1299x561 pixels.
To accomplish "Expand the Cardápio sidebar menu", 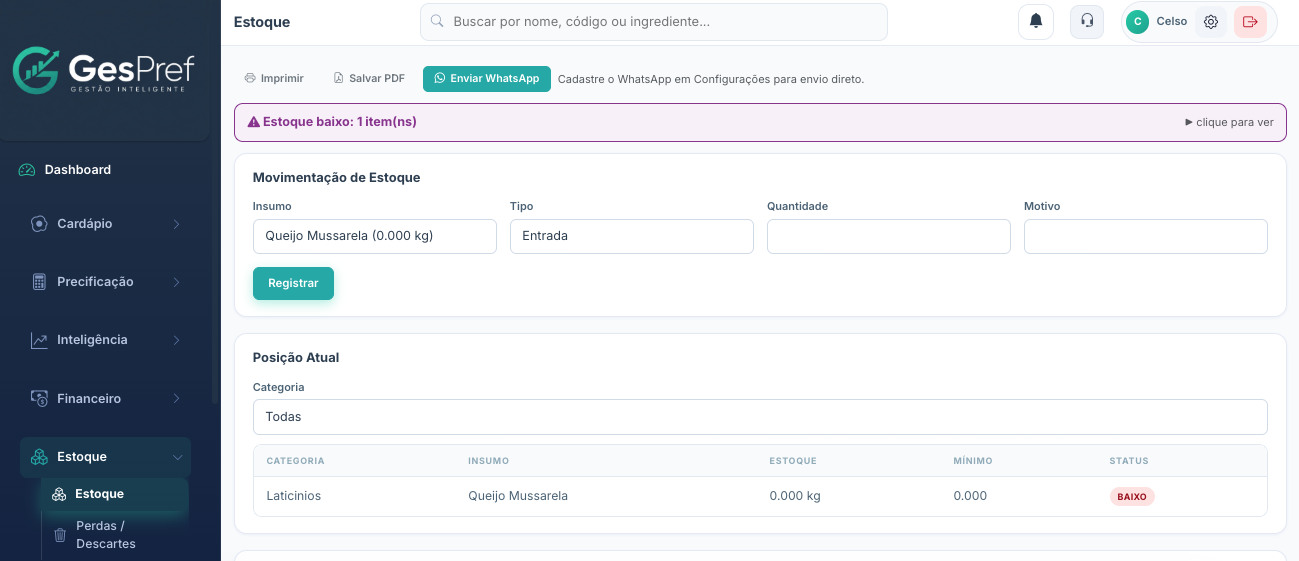I will pyautogui.click(x=105, y=224).
